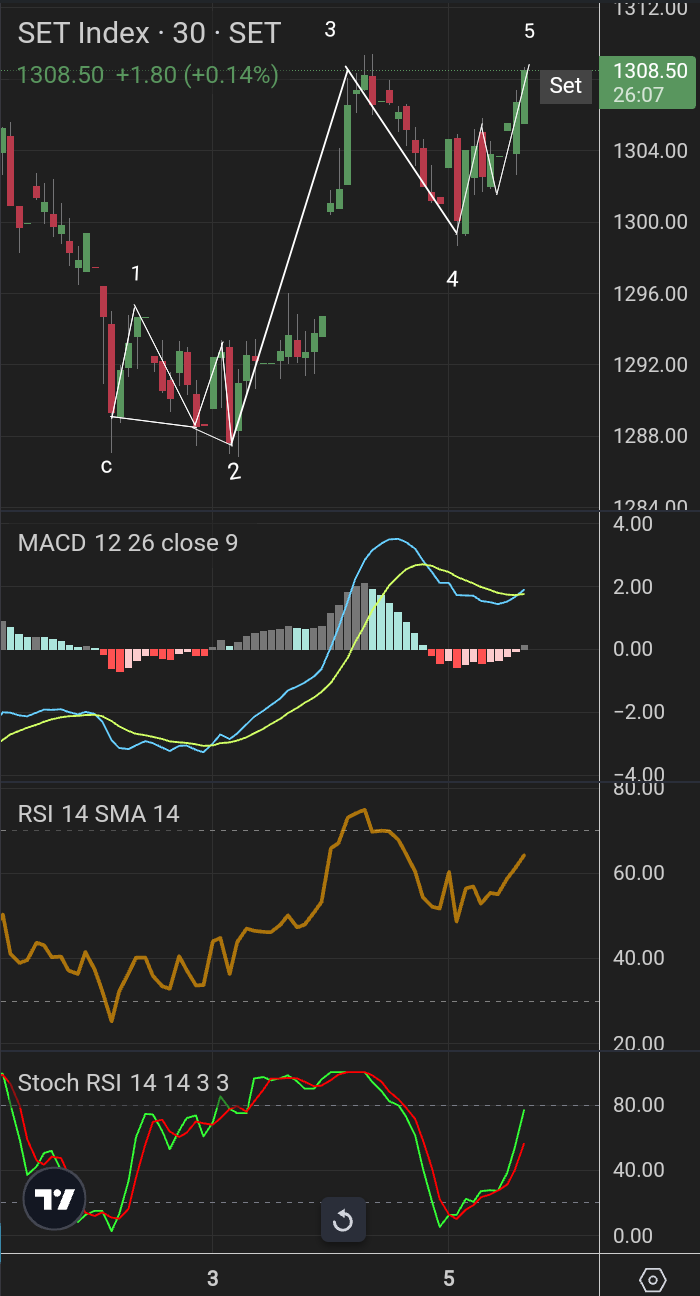Open RSI 14 SMA 14 indicator legend

coord(99,814)
